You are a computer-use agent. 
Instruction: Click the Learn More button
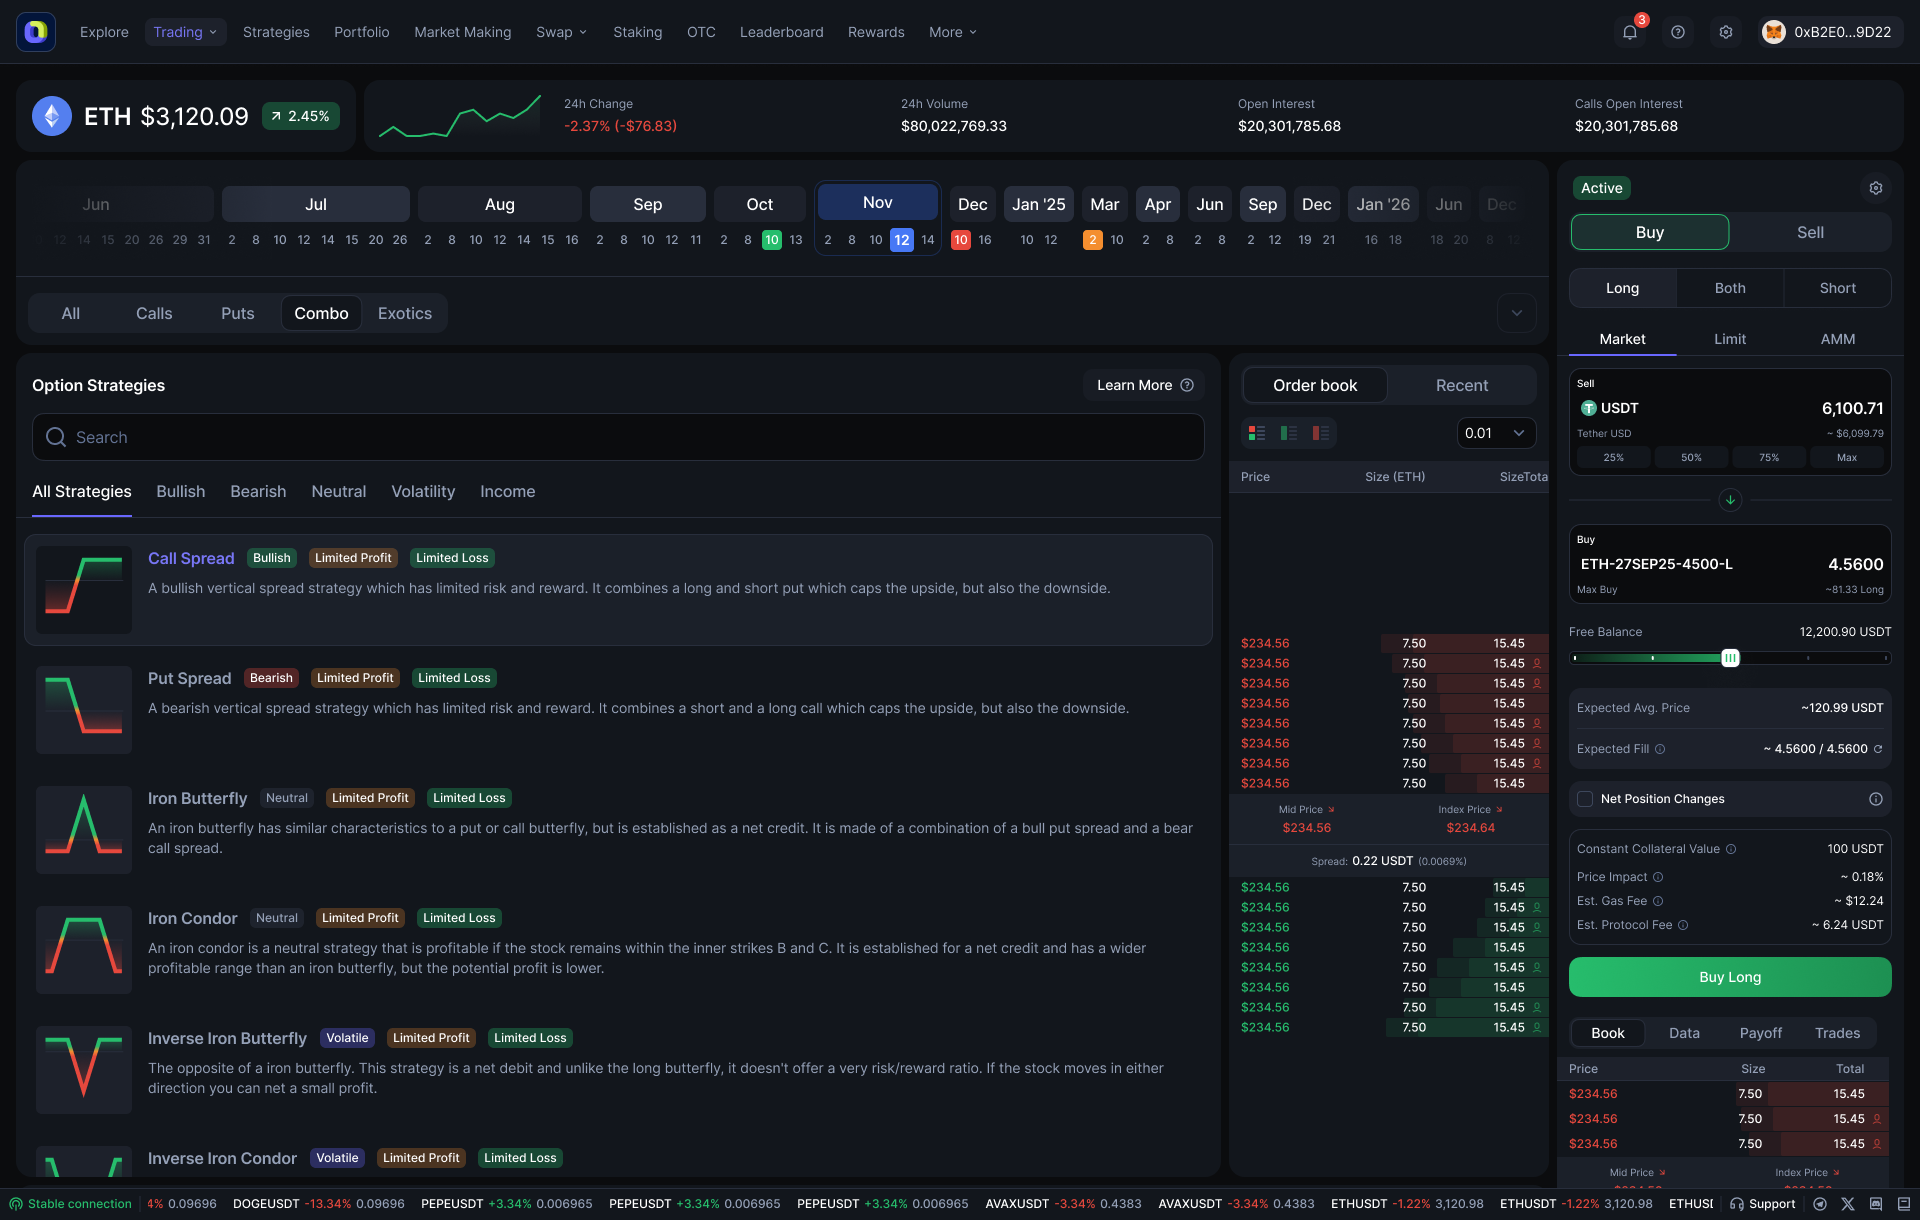[x=1144, y=385]
